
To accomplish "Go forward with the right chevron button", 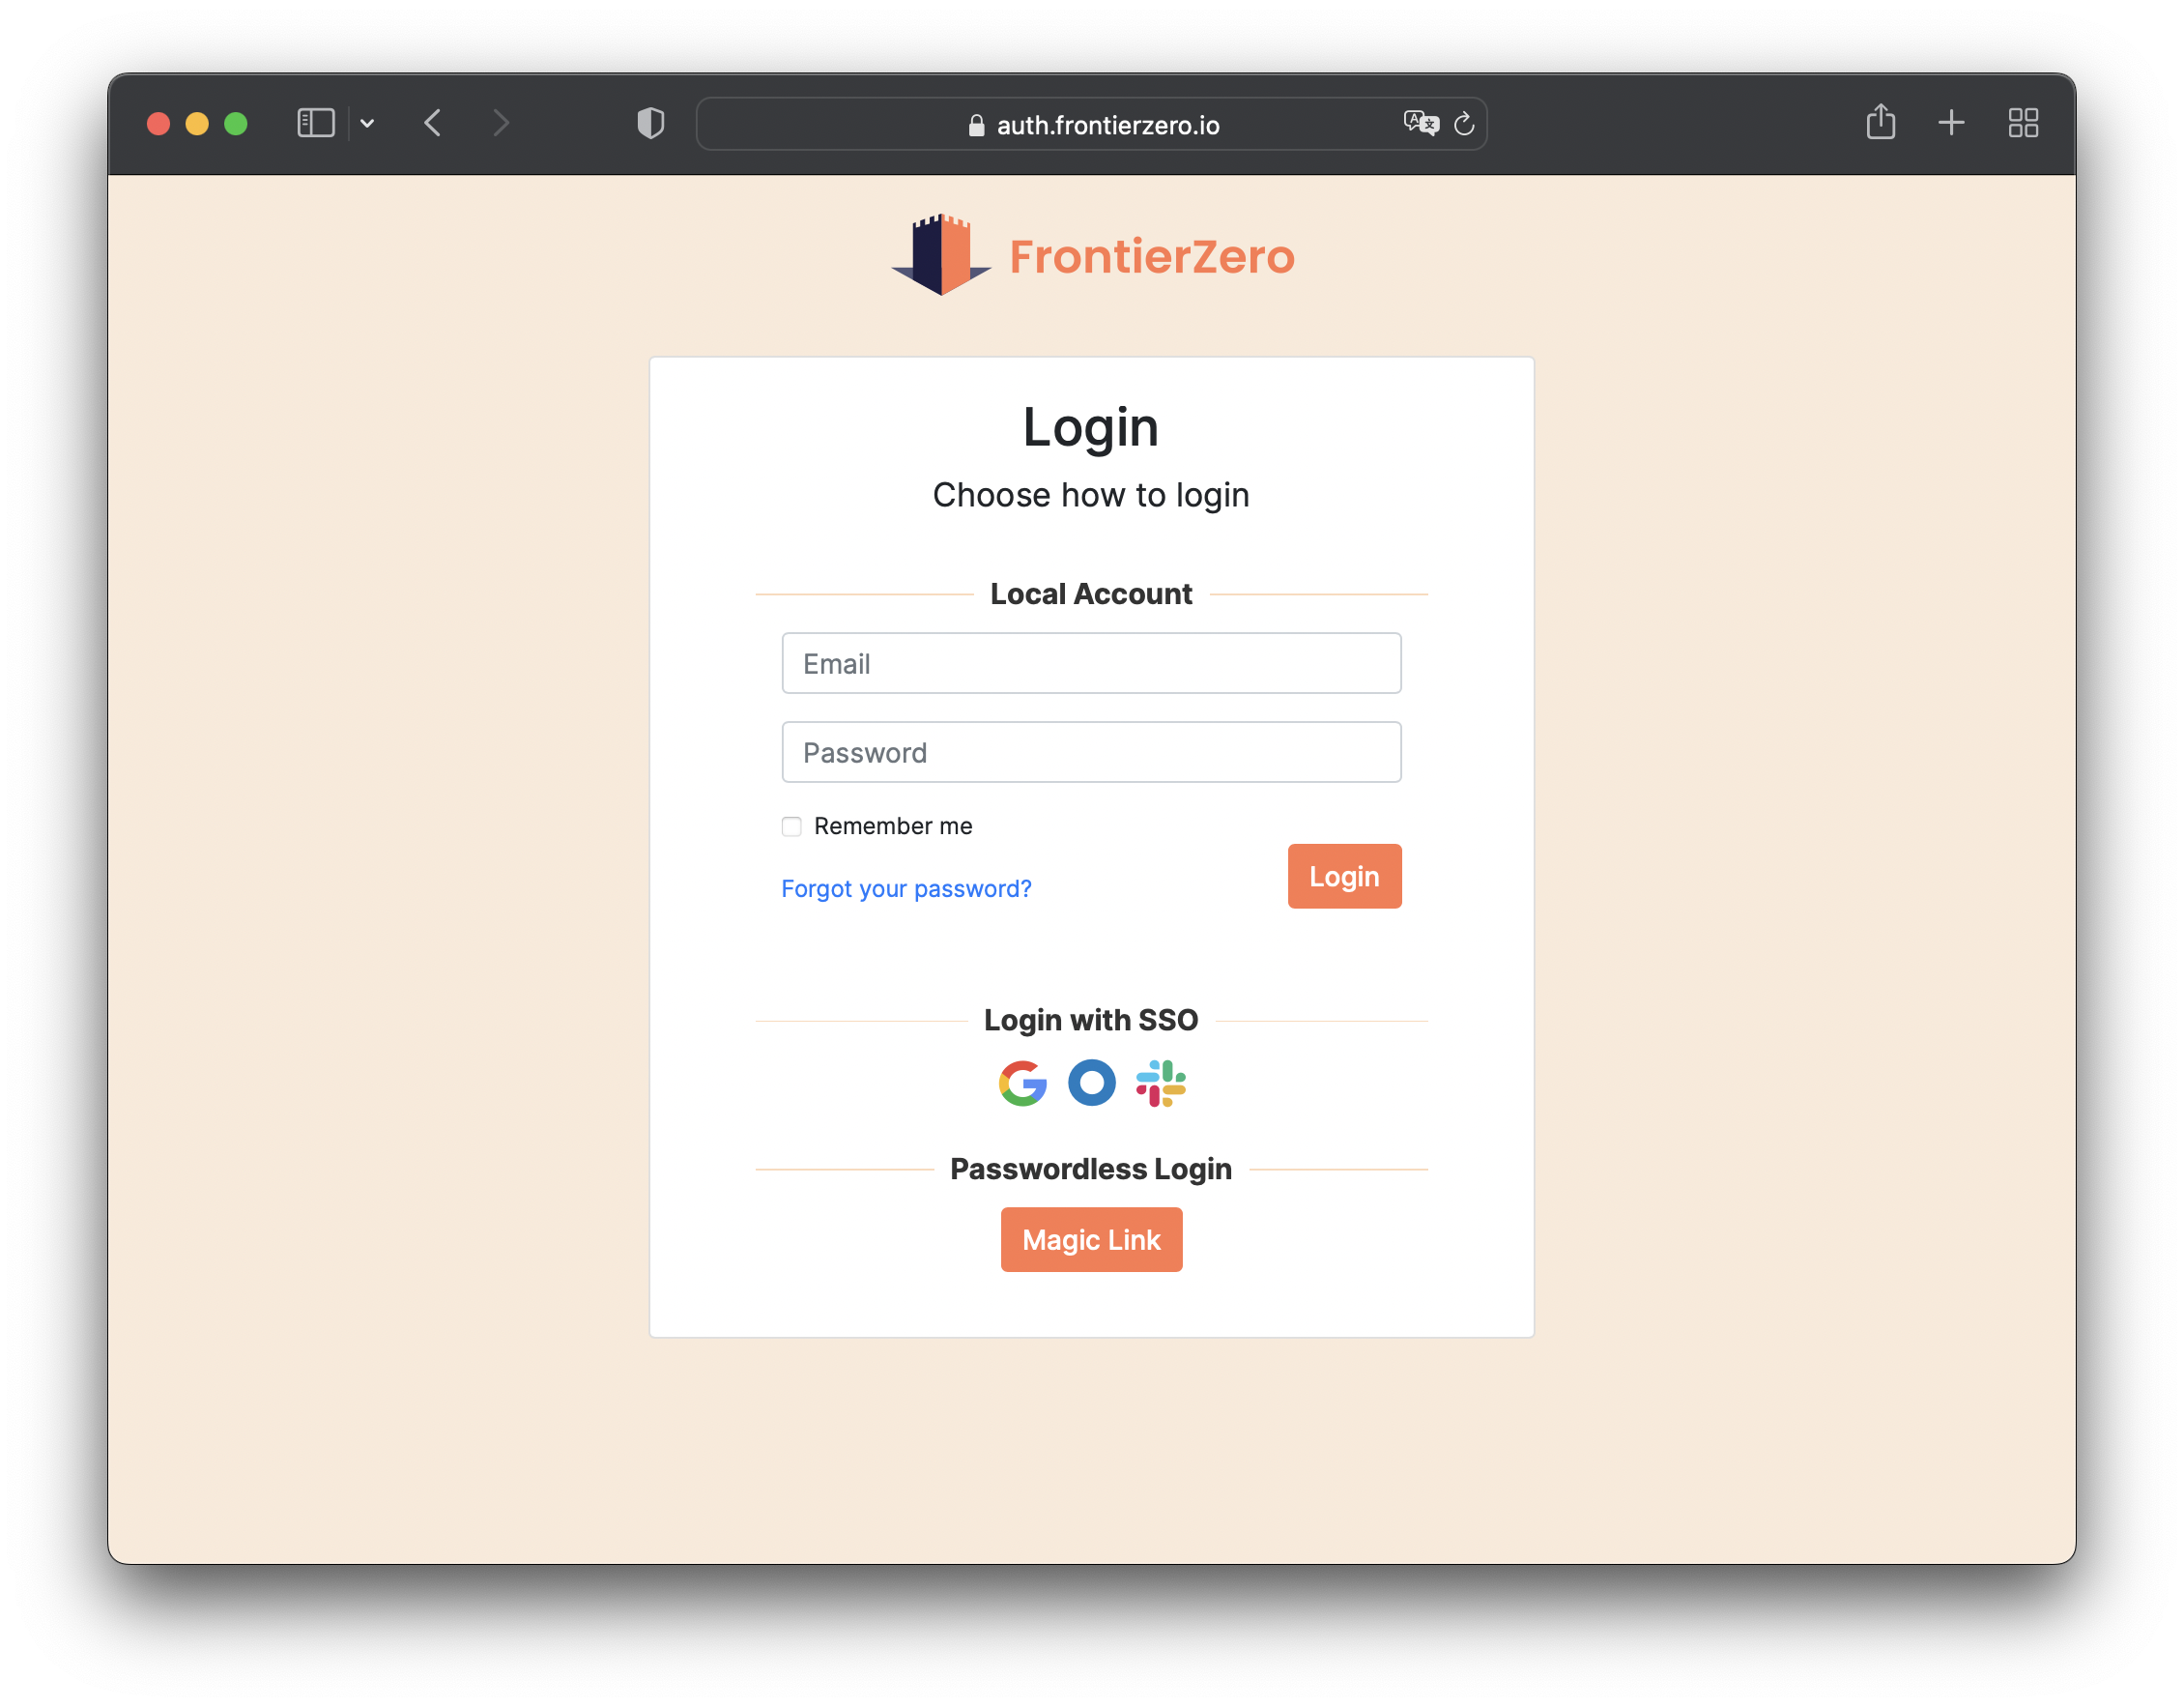I will coord(501,123).
